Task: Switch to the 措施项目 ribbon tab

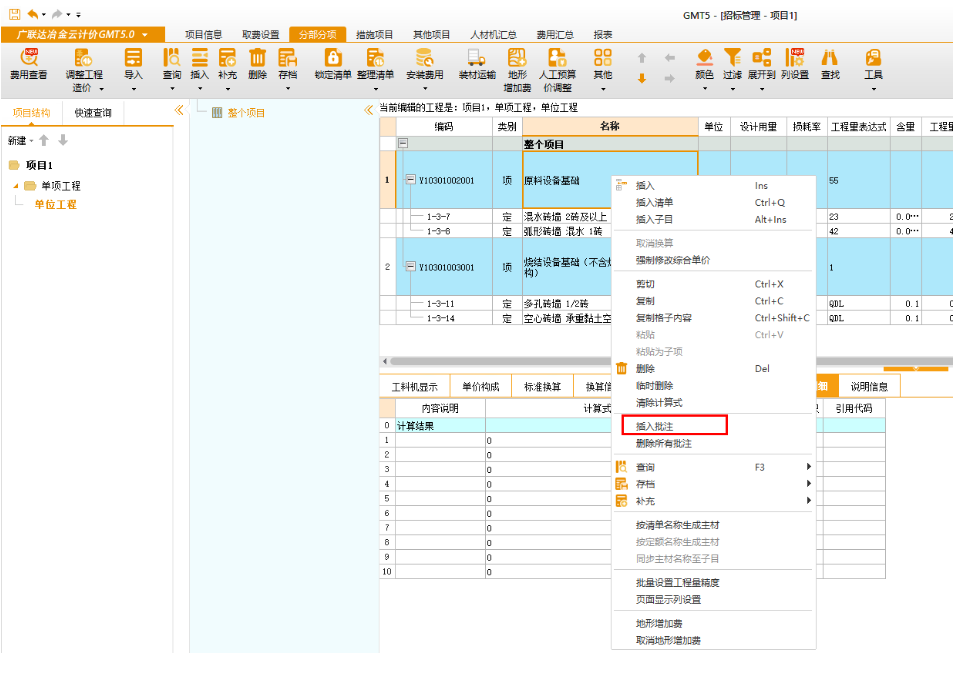Action: pos(375,35)
